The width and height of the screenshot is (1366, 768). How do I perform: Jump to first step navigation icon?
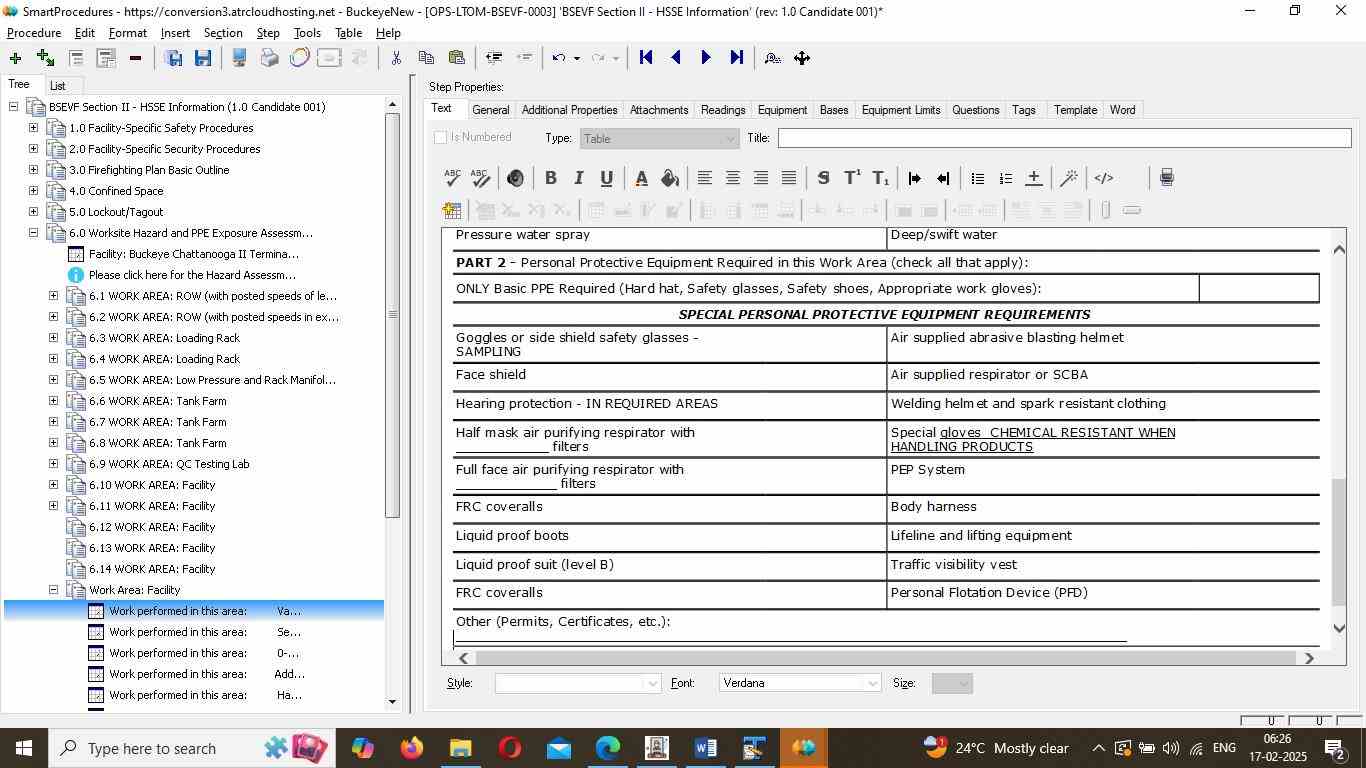pos(646,58)
